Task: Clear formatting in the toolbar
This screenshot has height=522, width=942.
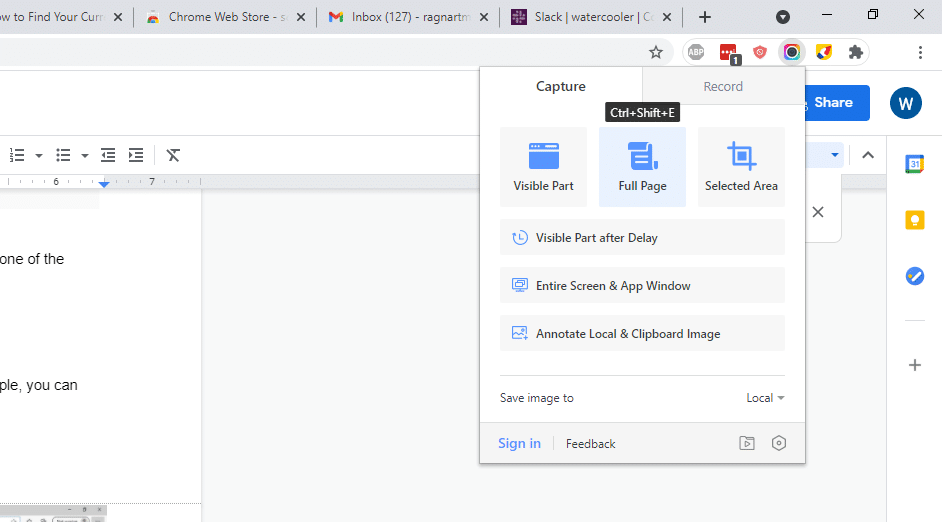Action: [173, 156]
